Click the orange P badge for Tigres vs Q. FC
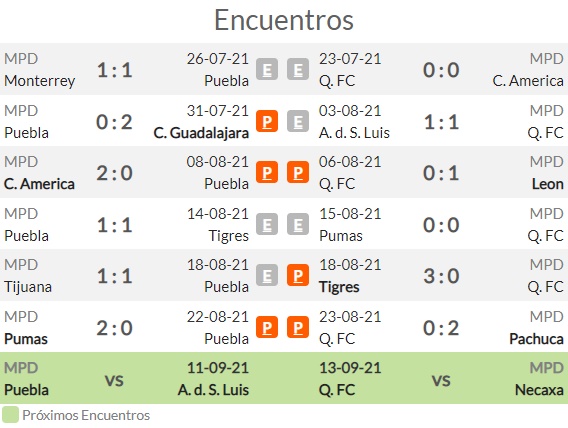This screenshot has height=428, width=568. (x=298, y=275)
